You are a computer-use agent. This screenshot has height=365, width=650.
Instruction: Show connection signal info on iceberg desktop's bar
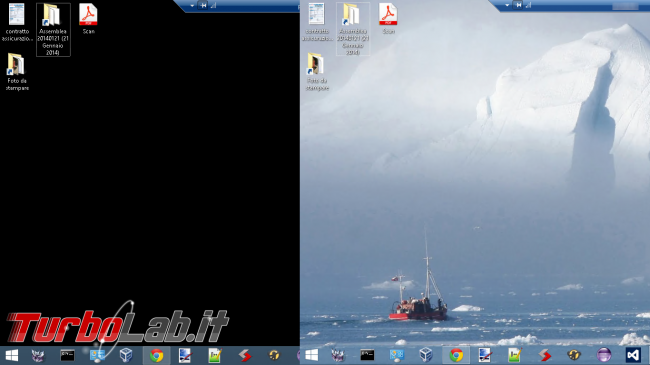coord(529,5)
